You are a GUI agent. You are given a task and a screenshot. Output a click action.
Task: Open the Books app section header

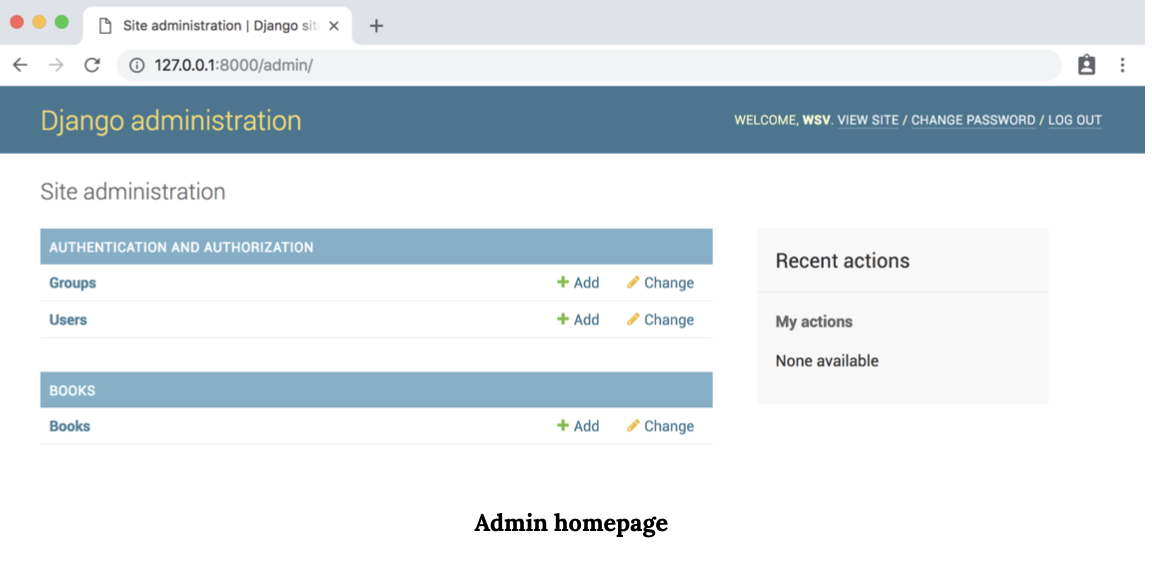pyautogui.click(x=72, y=390)
